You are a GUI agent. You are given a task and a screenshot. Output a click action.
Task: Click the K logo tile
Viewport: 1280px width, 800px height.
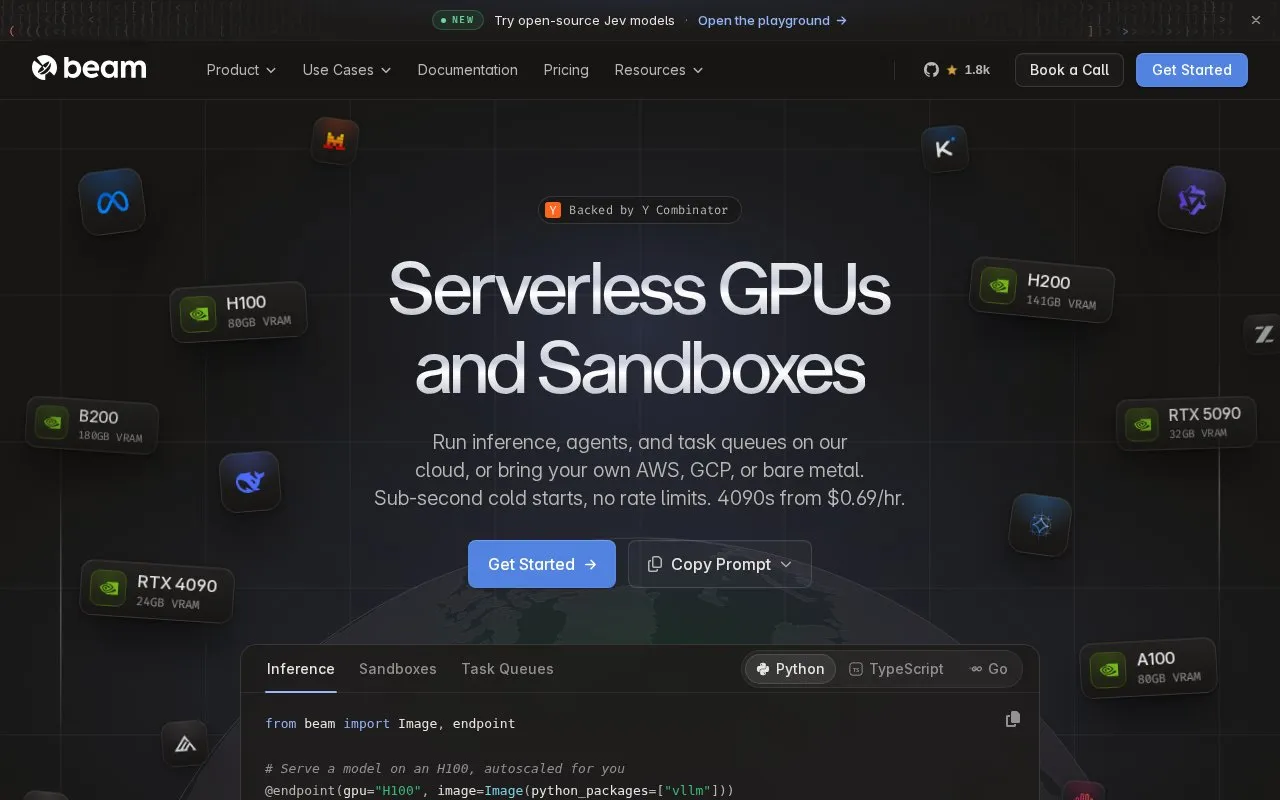[944, 149]
